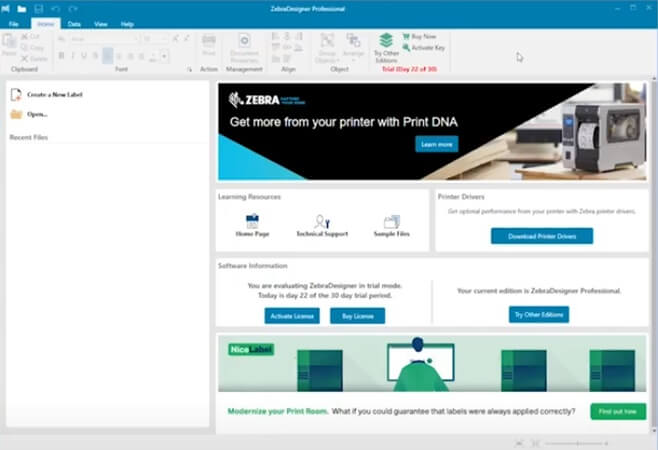The image size is (658, 450).
Task: Click the open folder icon in title bar
Action: pos(21,8)
